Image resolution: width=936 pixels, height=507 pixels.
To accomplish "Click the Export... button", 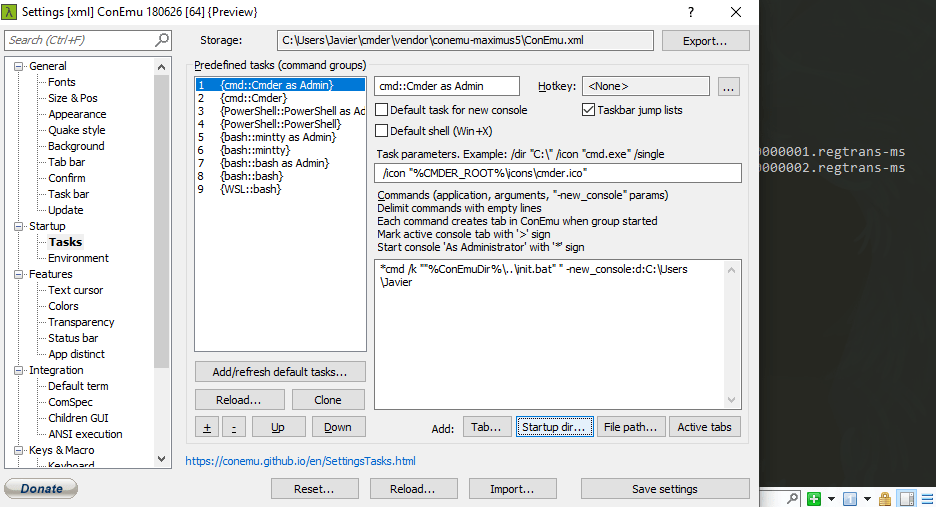I will click(x=705, y=41).
